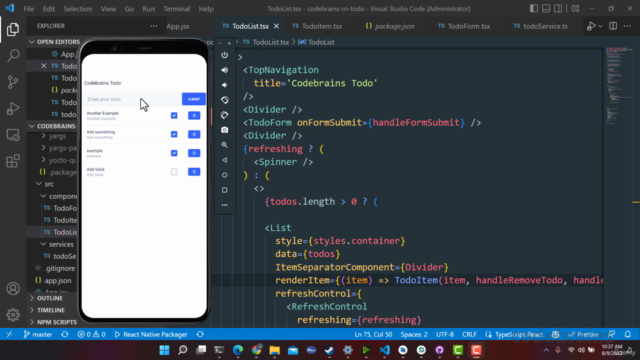Click emulator zoom magnifier icon
Image resolution: width=640 pixels, height=360 pixels.
tap(224, 145)
